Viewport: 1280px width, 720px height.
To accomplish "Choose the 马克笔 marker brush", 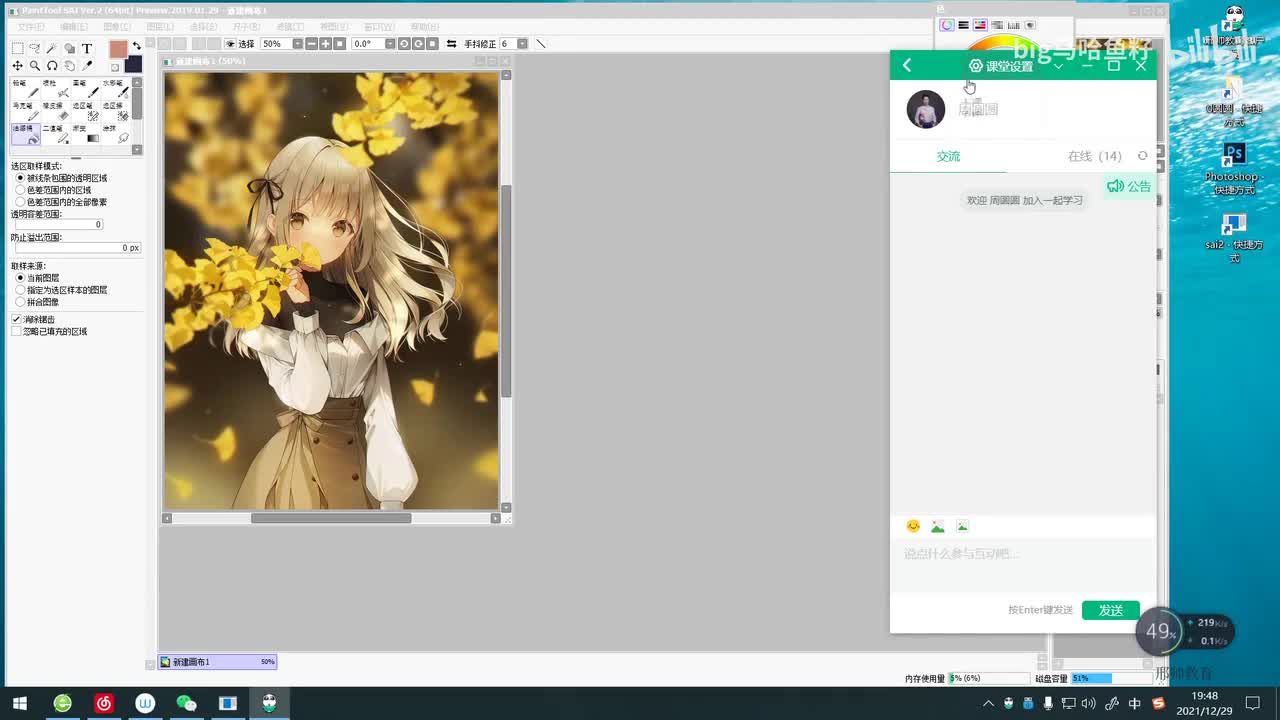I will pos(25,111).
